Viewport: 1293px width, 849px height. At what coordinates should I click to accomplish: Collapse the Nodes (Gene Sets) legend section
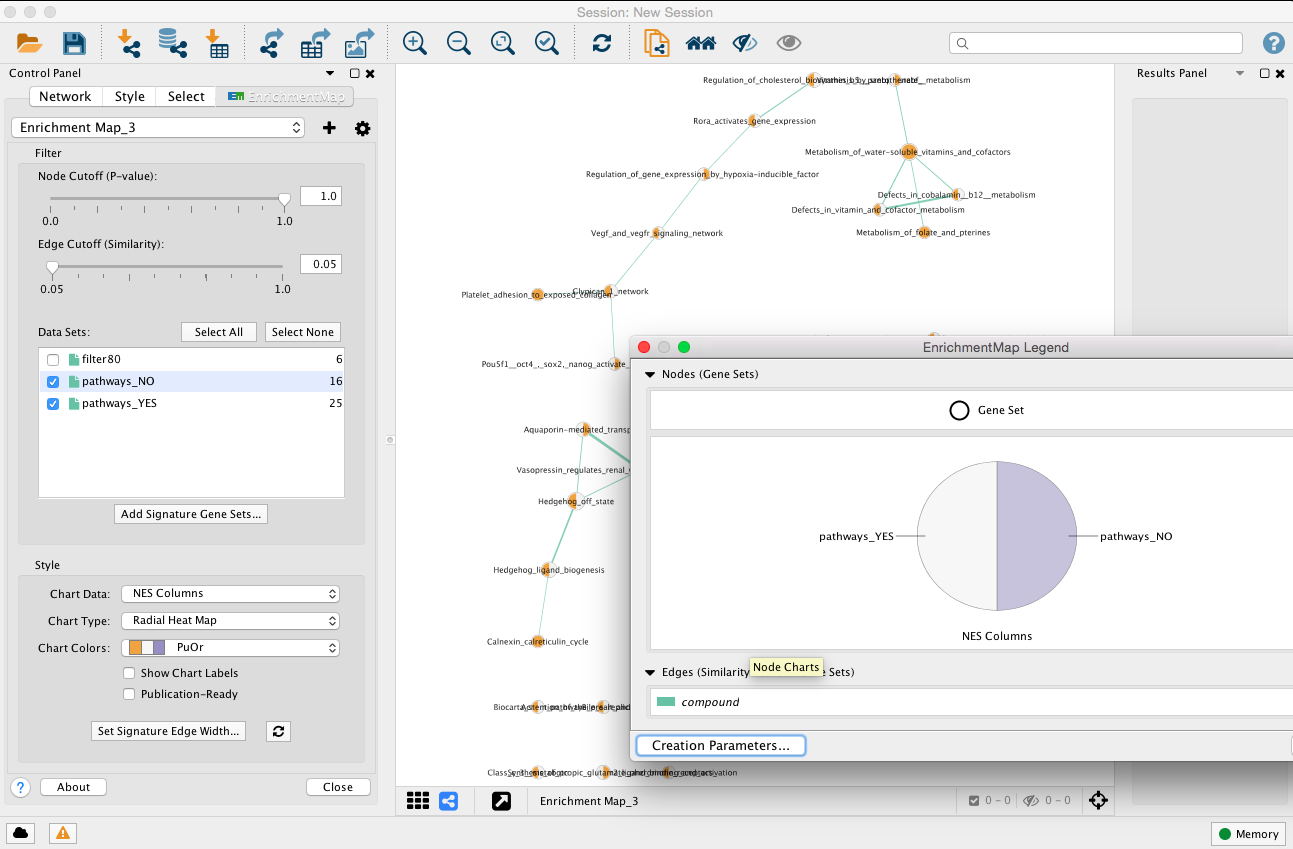tap(651, 374)
